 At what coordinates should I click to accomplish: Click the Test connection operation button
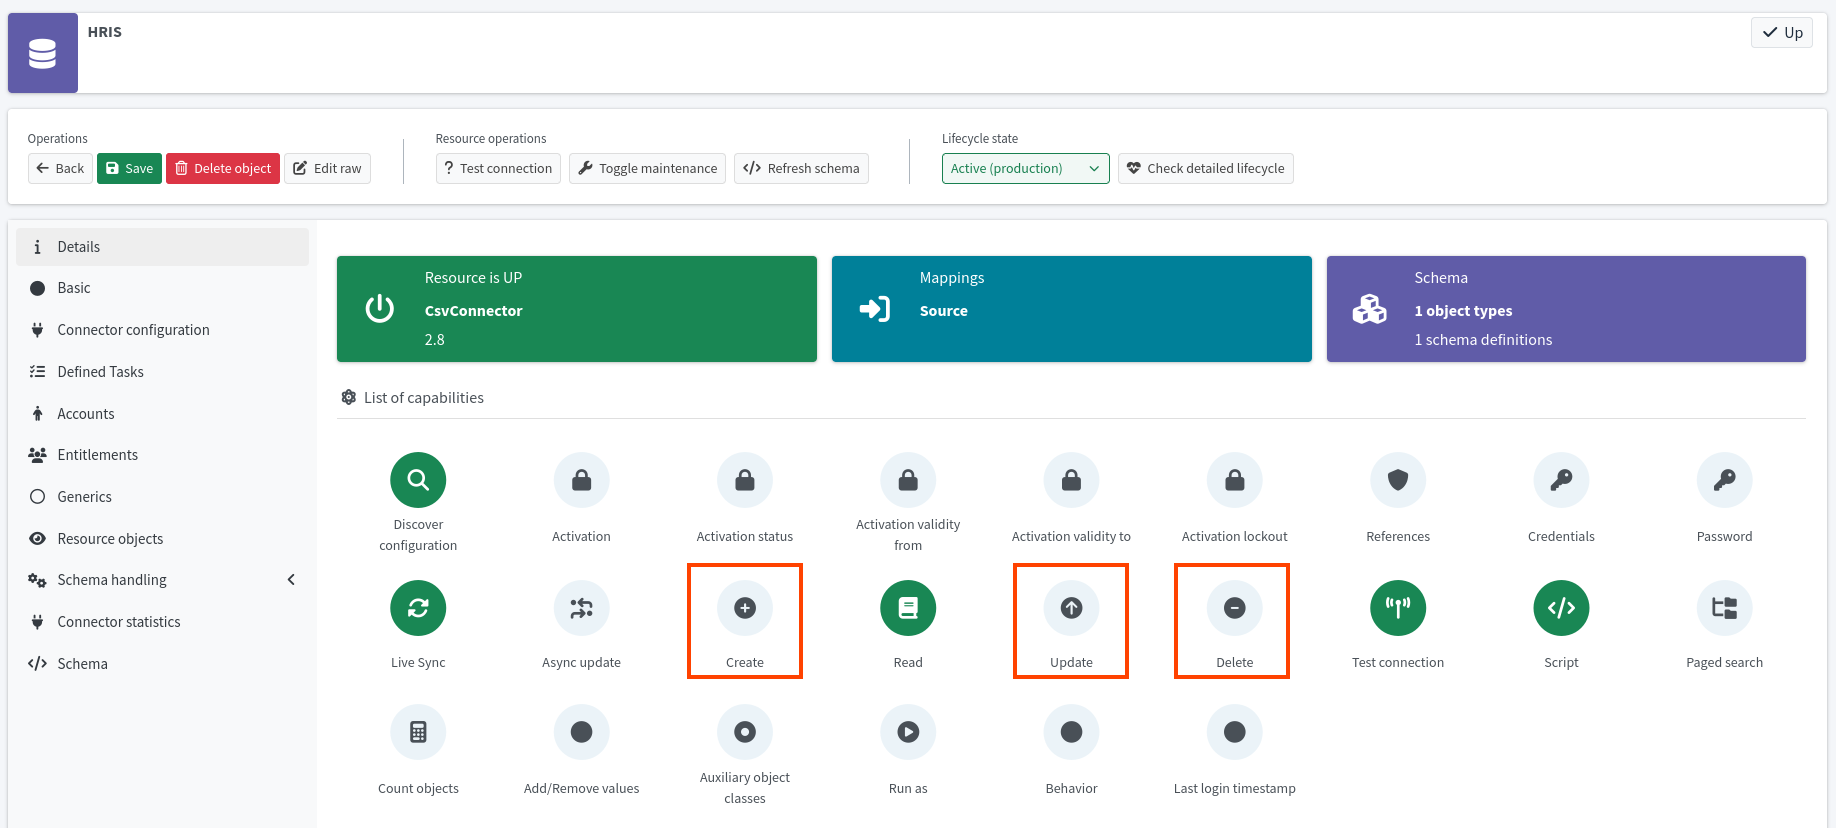(498, 168)
